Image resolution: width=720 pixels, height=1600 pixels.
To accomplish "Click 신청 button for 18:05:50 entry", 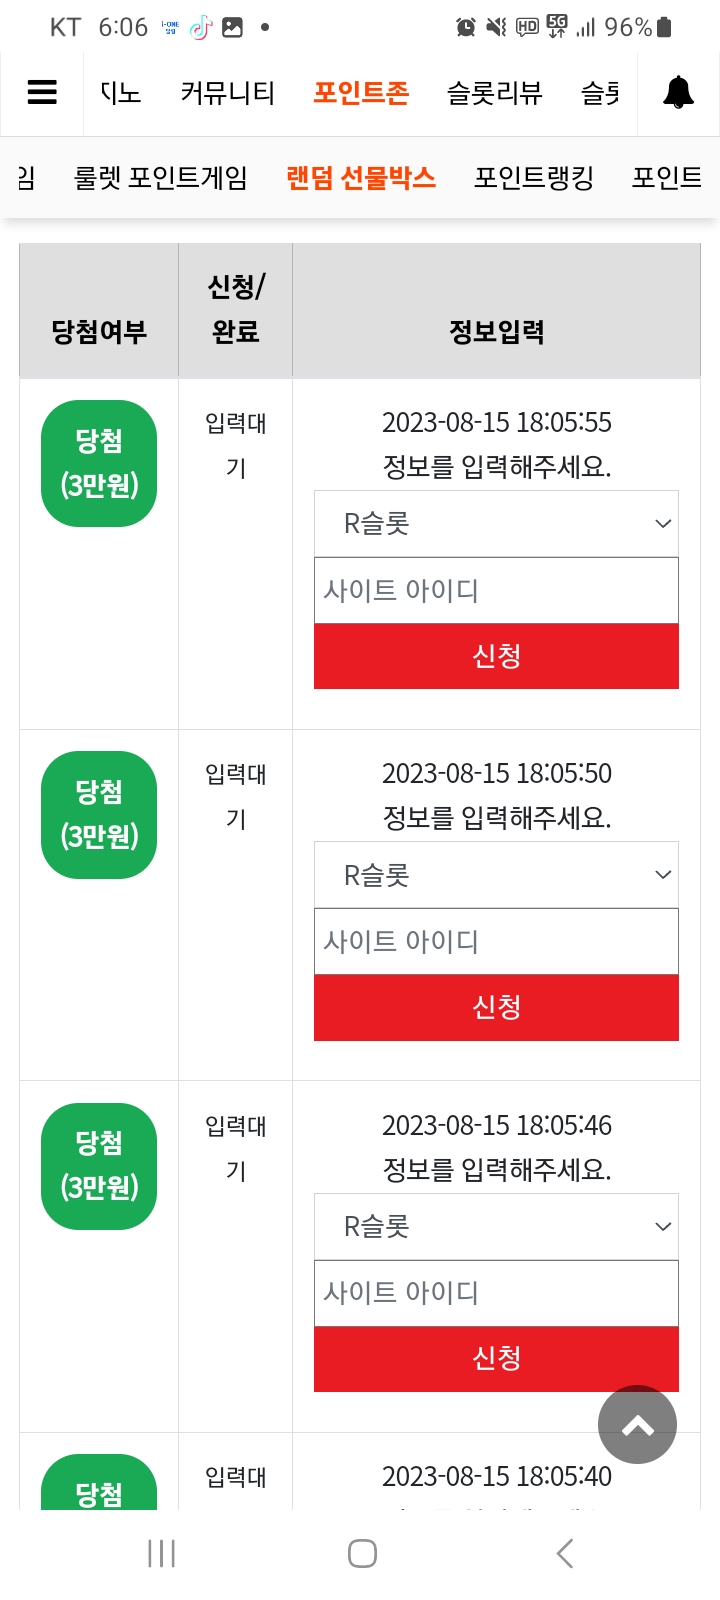I will point(496,1007).
